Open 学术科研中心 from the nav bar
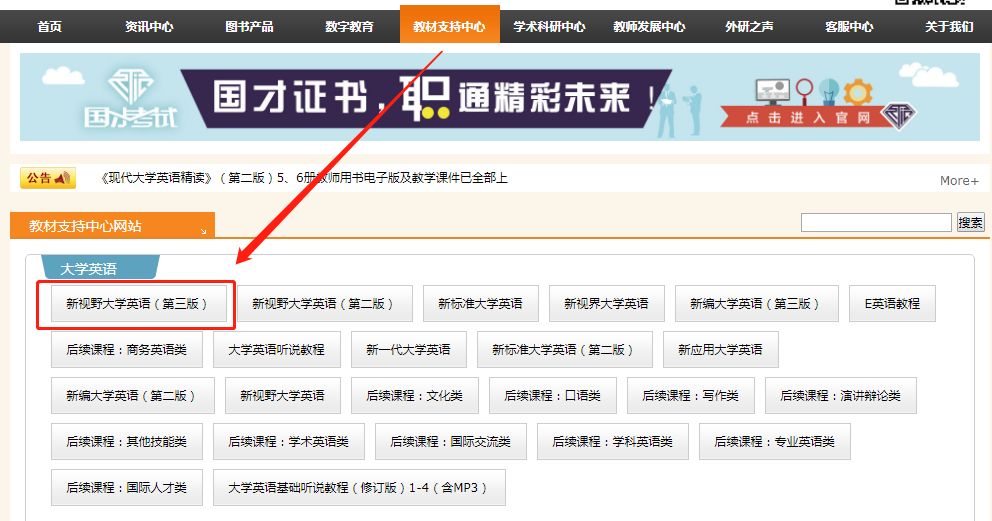 click(x=549, y=27)
